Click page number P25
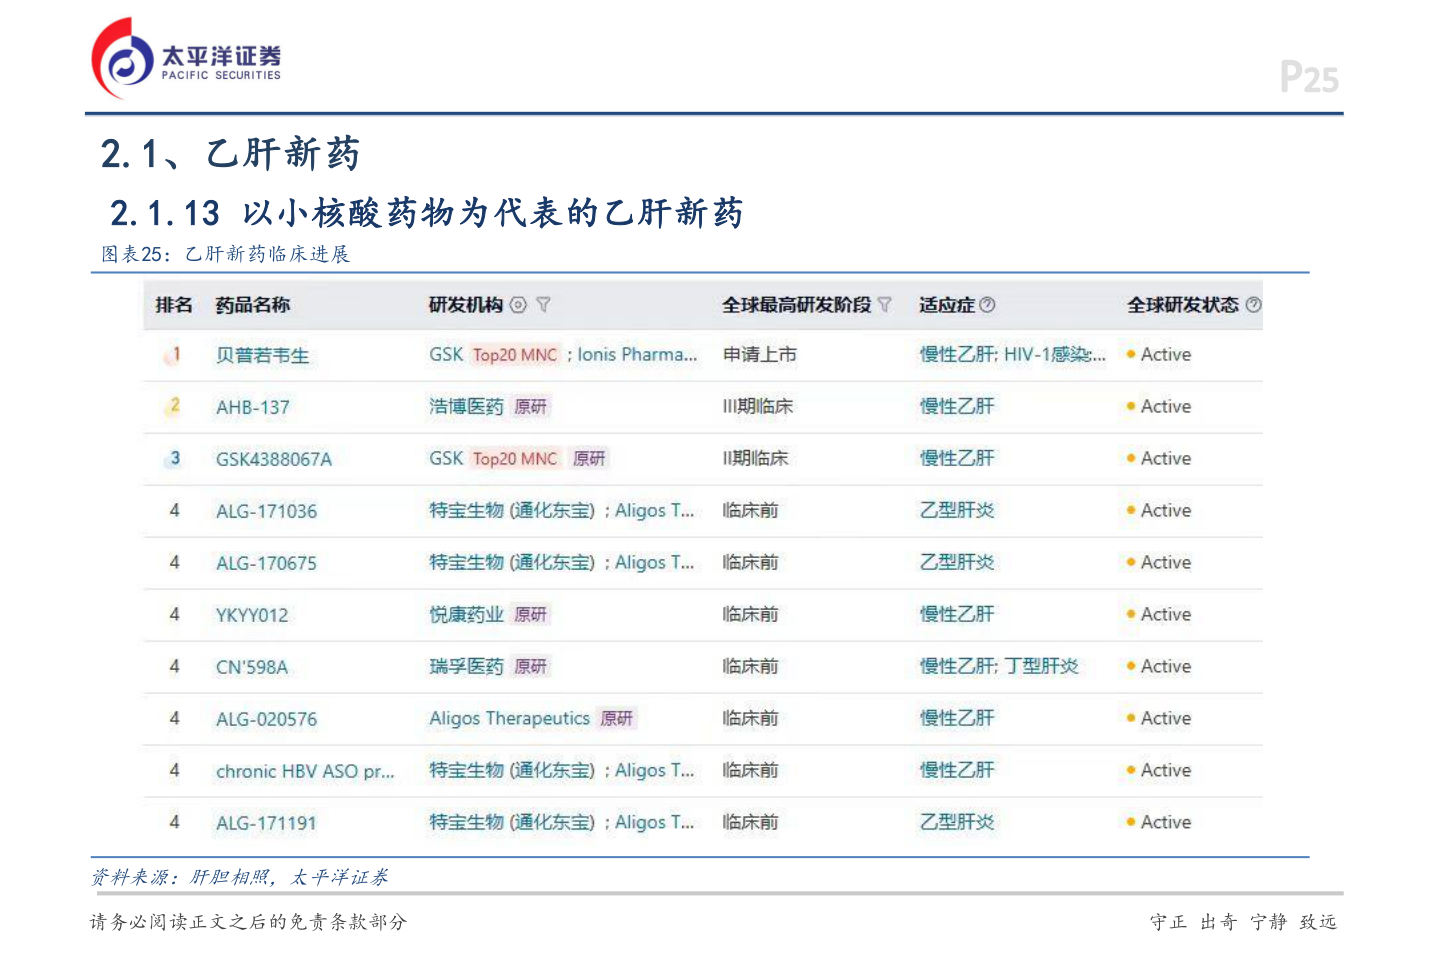This screenshot has width=1440, height=965. [1309, 77]
